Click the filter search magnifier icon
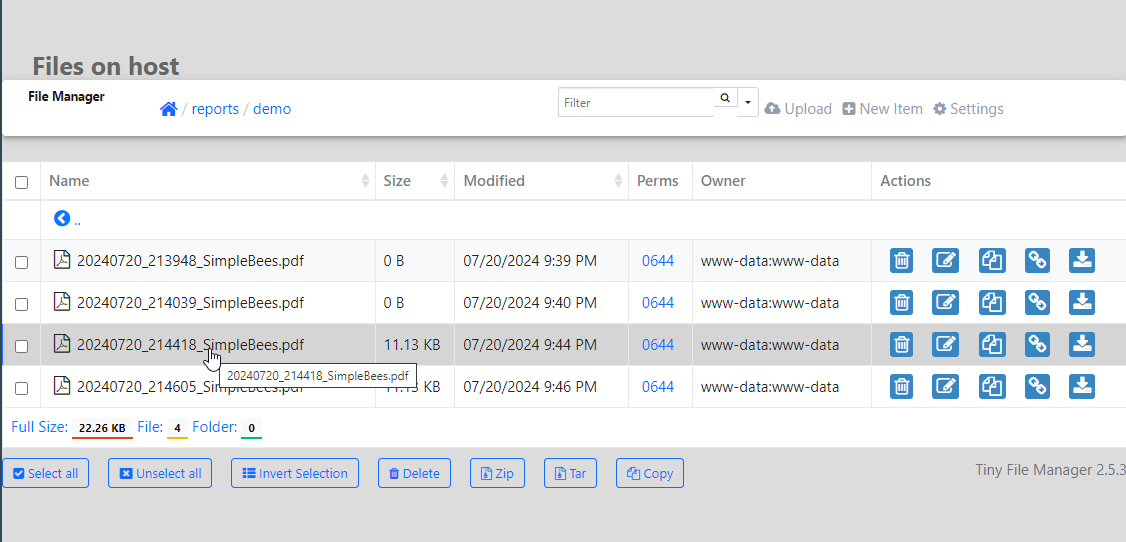Screen dimensions: 1126x542 coord(725,98)
